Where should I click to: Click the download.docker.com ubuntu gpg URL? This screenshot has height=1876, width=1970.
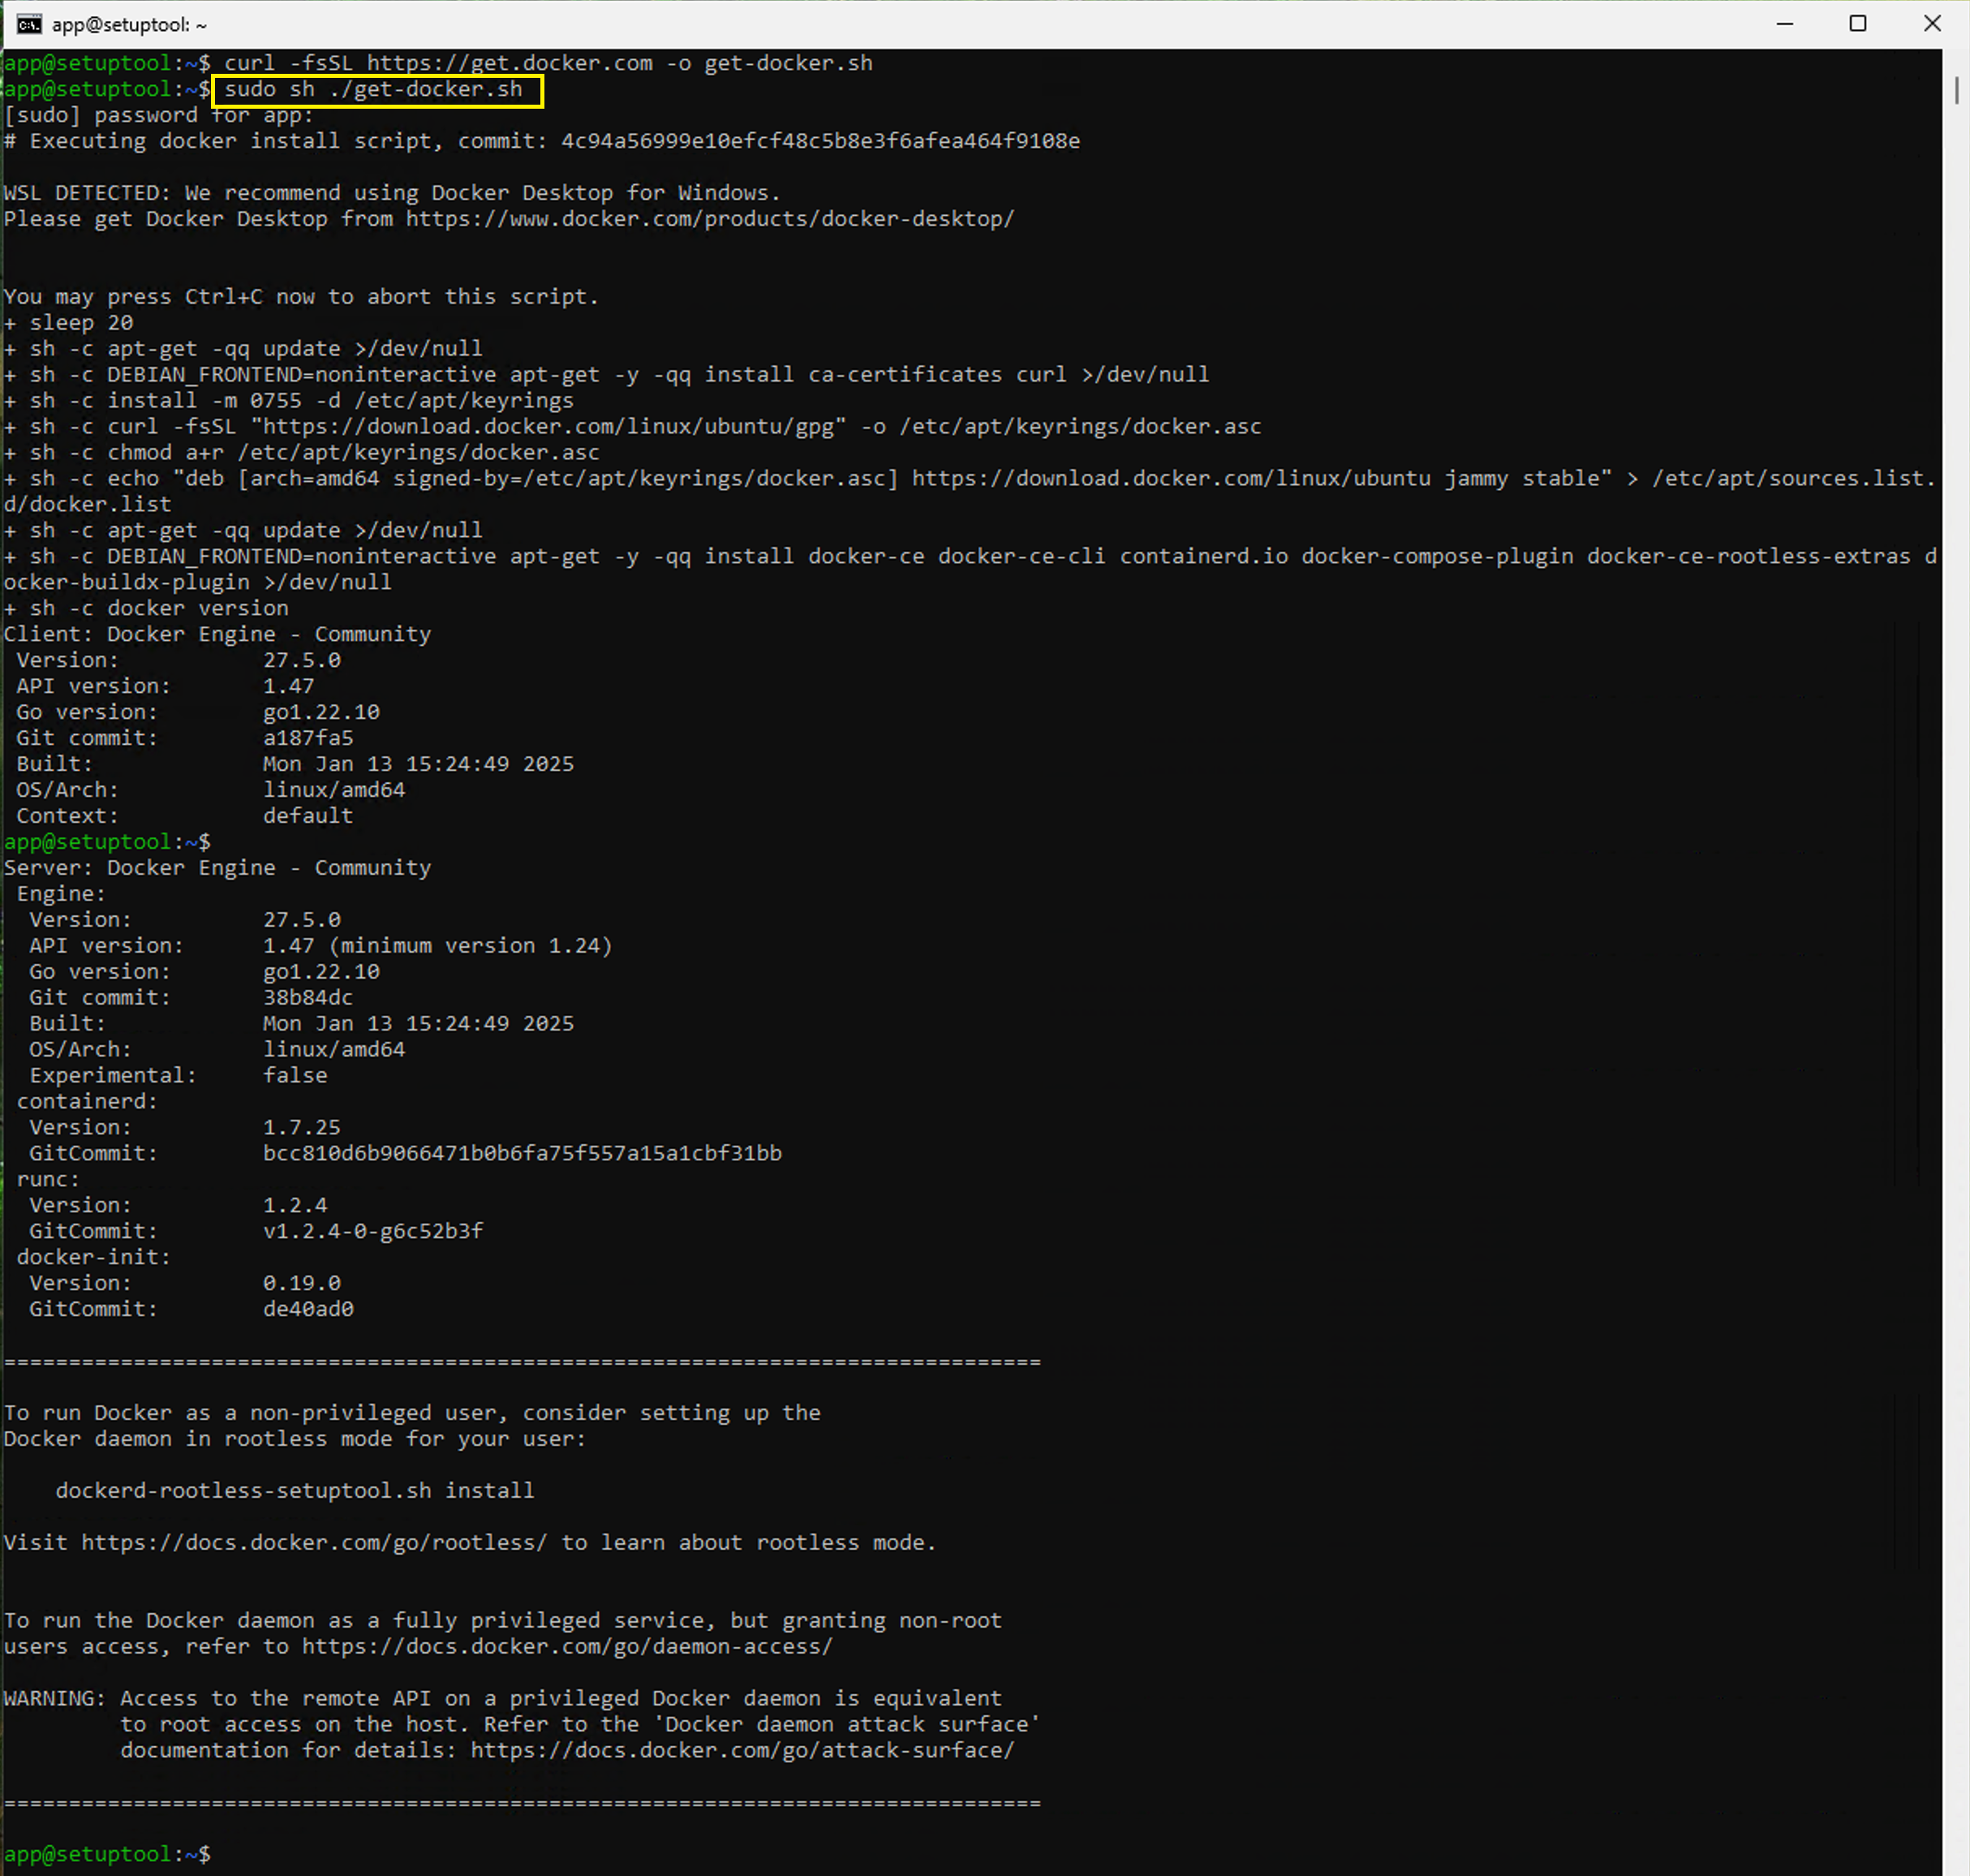[548, 427]
